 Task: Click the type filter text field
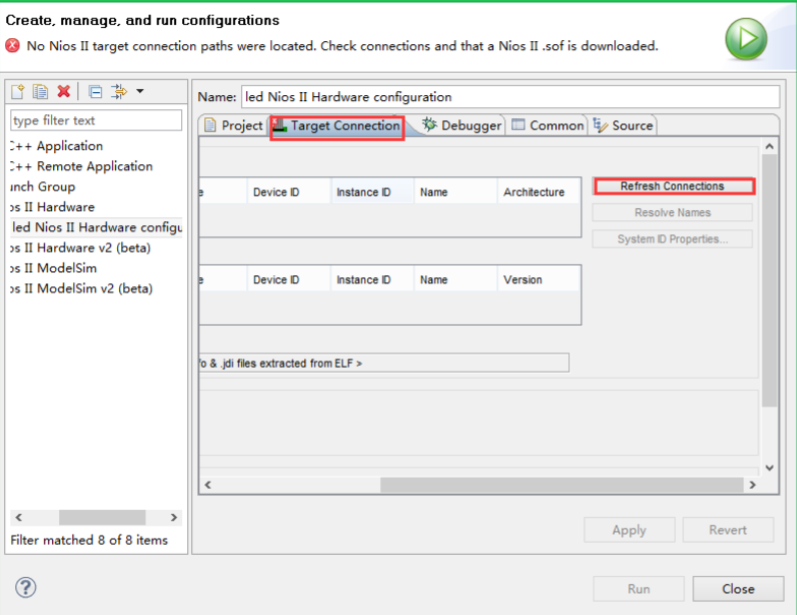pos(96,121)
